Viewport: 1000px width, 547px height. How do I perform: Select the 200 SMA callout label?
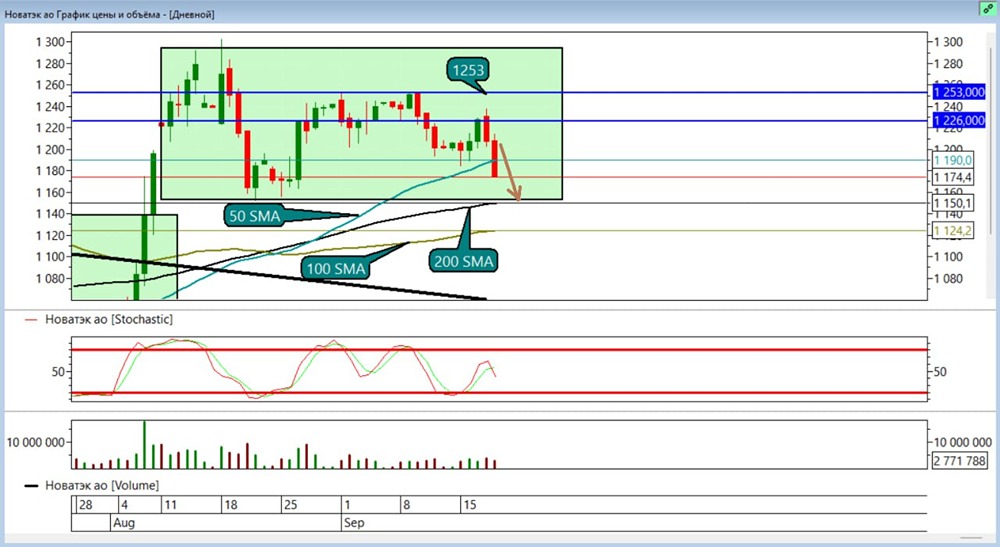(x=464, y=261)
